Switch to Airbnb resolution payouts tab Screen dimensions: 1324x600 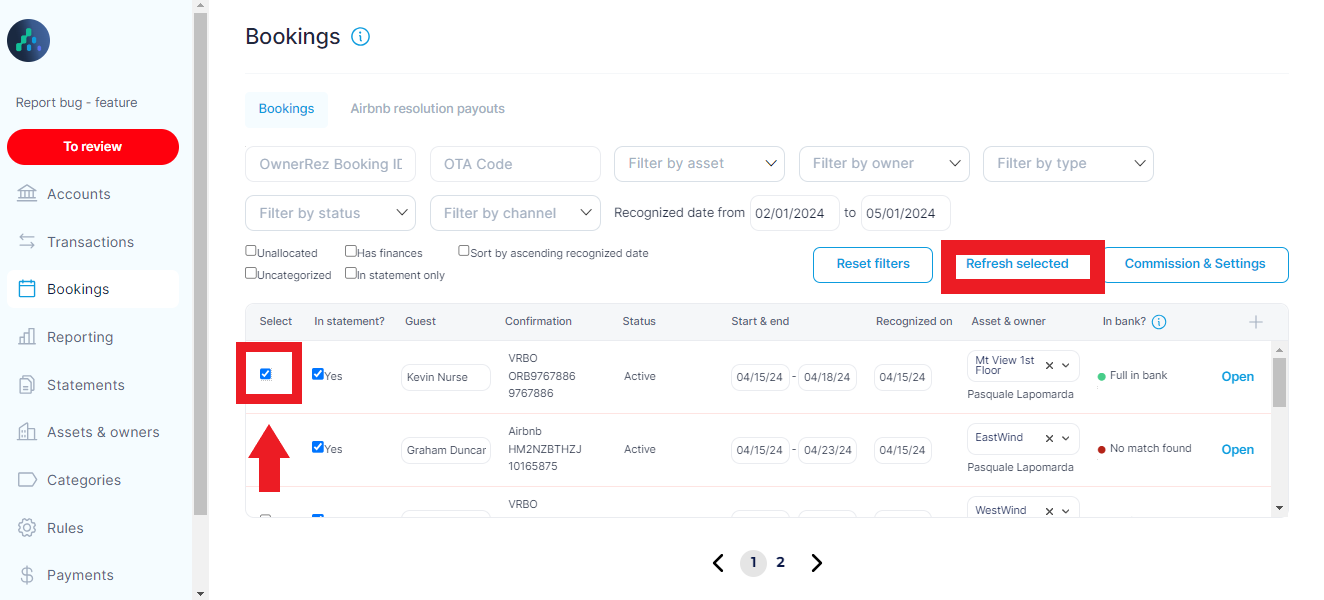point(427,109)
